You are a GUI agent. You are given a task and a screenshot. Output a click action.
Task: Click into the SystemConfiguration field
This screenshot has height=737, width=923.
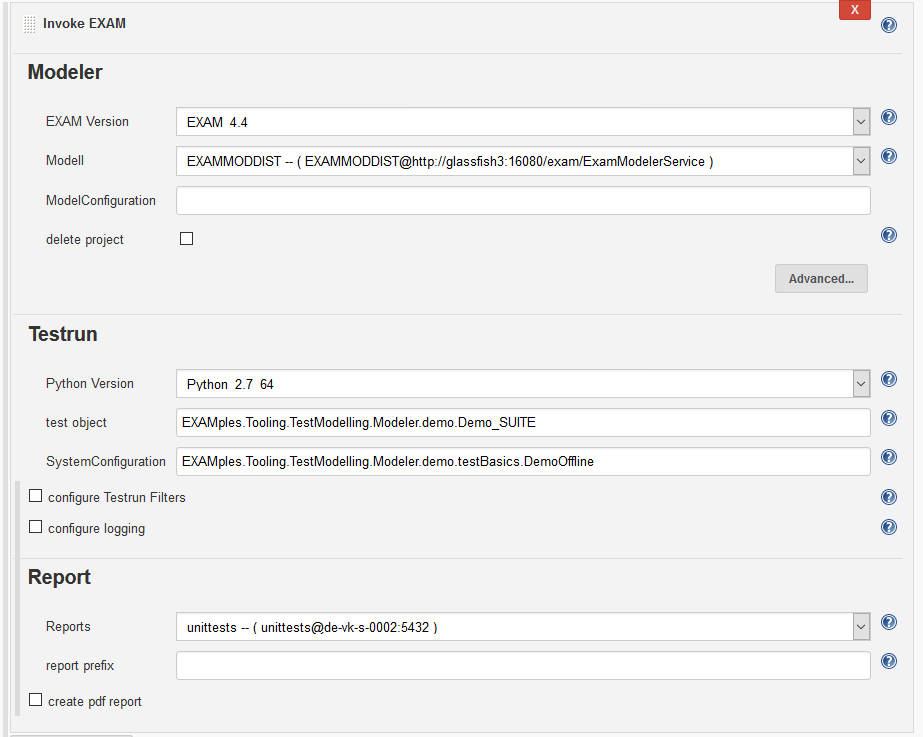click(x=523, y=462)
